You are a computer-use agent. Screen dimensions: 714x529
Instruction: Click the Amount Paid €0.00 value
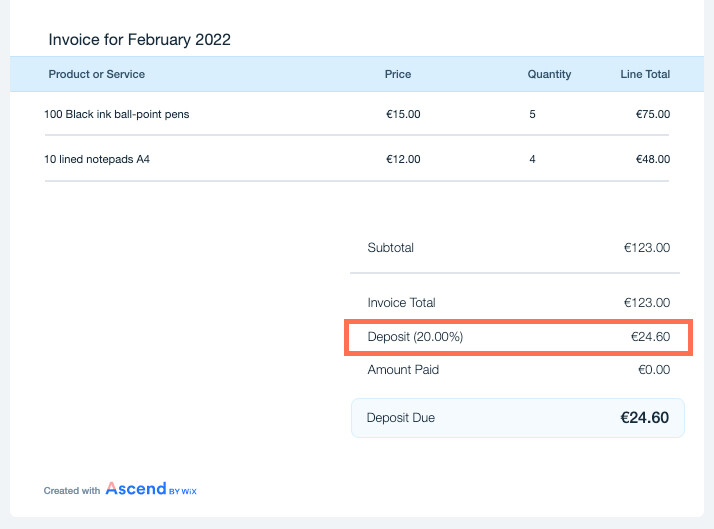(x=654, y=370)
